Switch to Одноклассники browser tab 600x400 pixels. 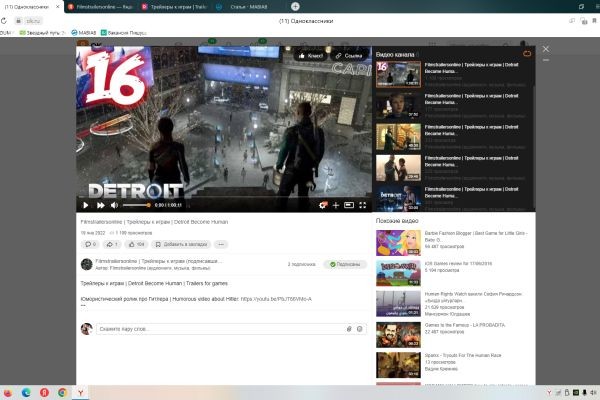click(x=27, y=7)
